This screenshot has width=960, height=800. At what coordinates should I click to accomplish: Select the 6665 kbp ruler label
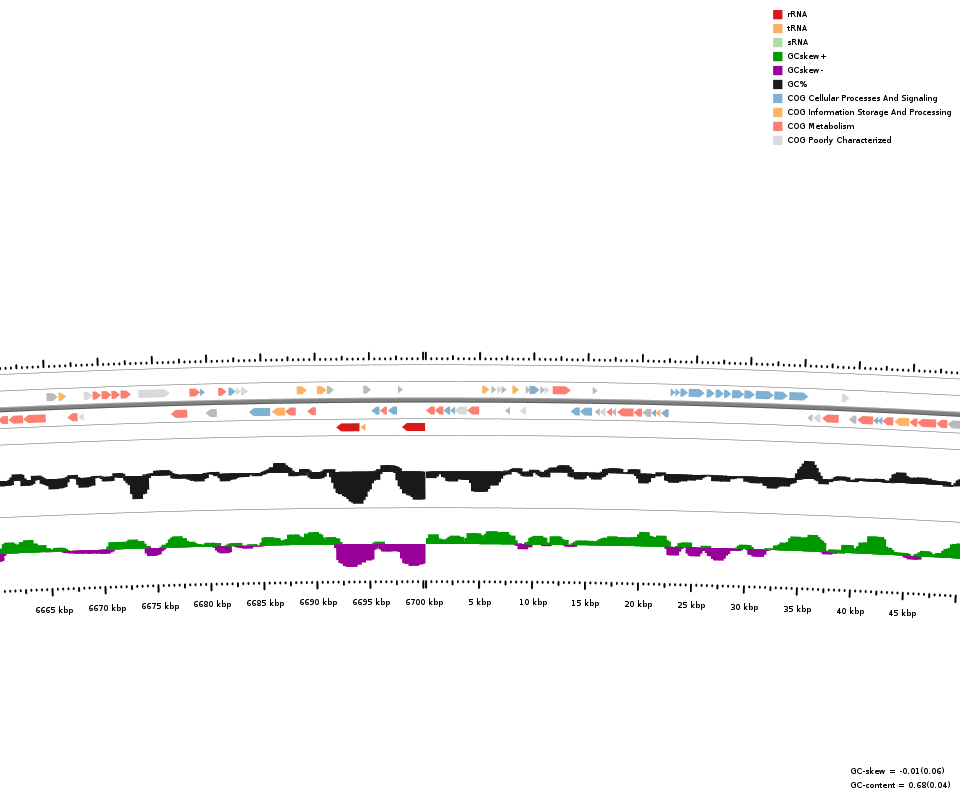coord(54,610)
